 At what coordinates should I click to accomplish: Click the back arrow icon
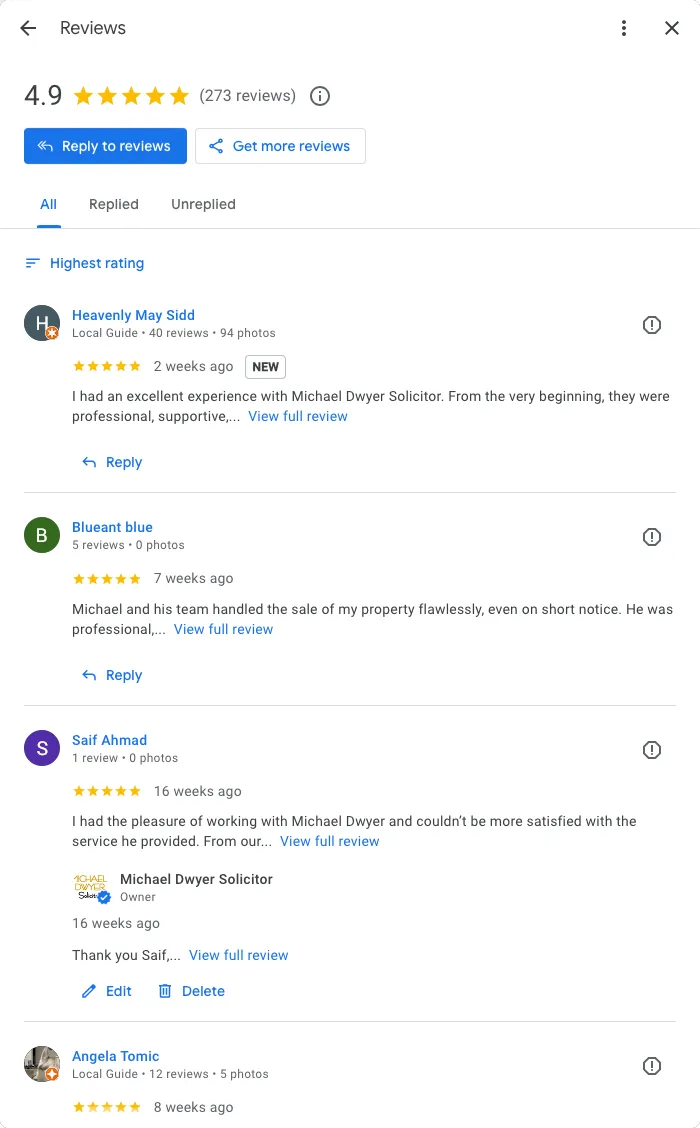[x=28, y=28]
